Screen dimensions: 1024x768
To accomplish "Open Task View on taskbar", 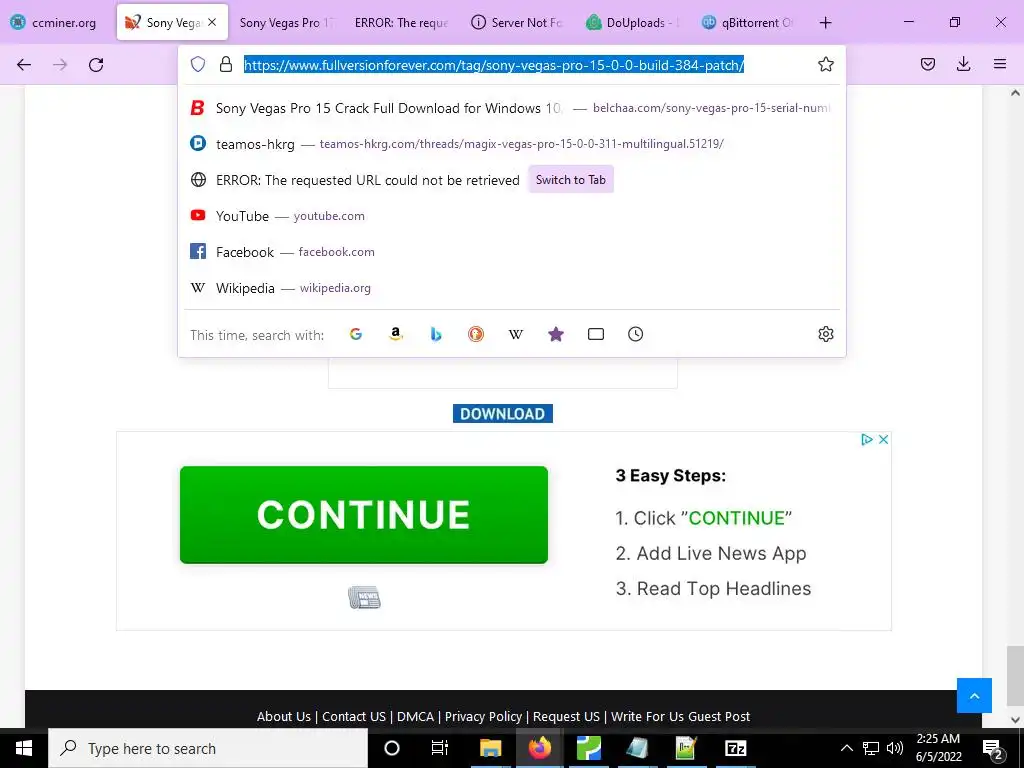I will (x=440, y=748).
